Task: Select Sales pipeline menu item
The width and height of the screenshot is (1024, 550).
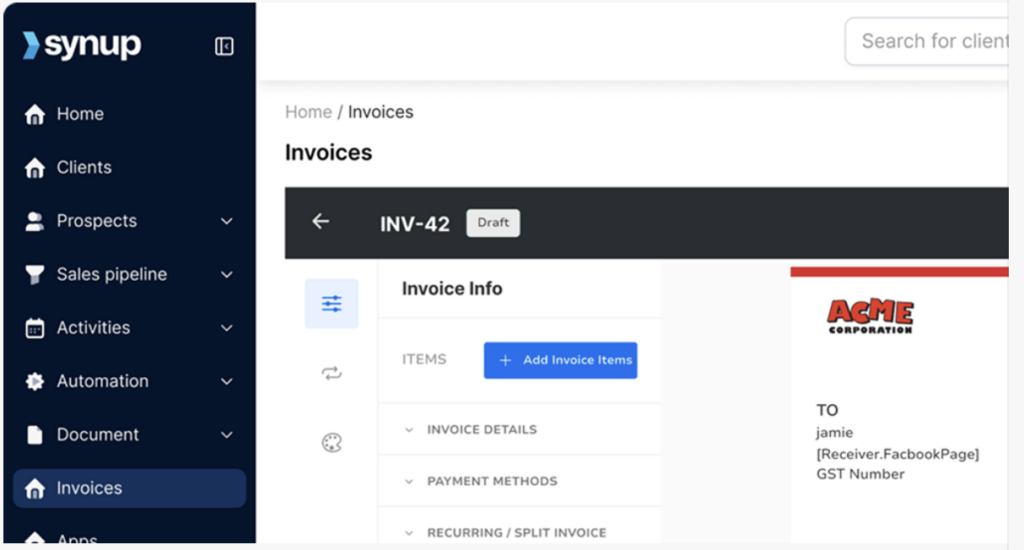Action: [112, 274]
